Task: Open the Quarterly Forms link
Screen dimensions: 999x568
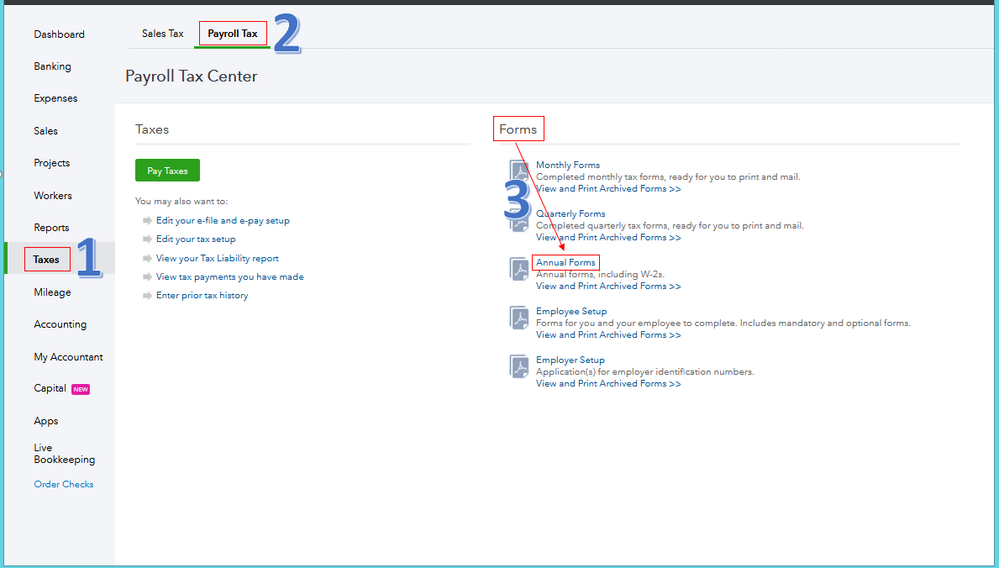Action: tap(571, 213)
